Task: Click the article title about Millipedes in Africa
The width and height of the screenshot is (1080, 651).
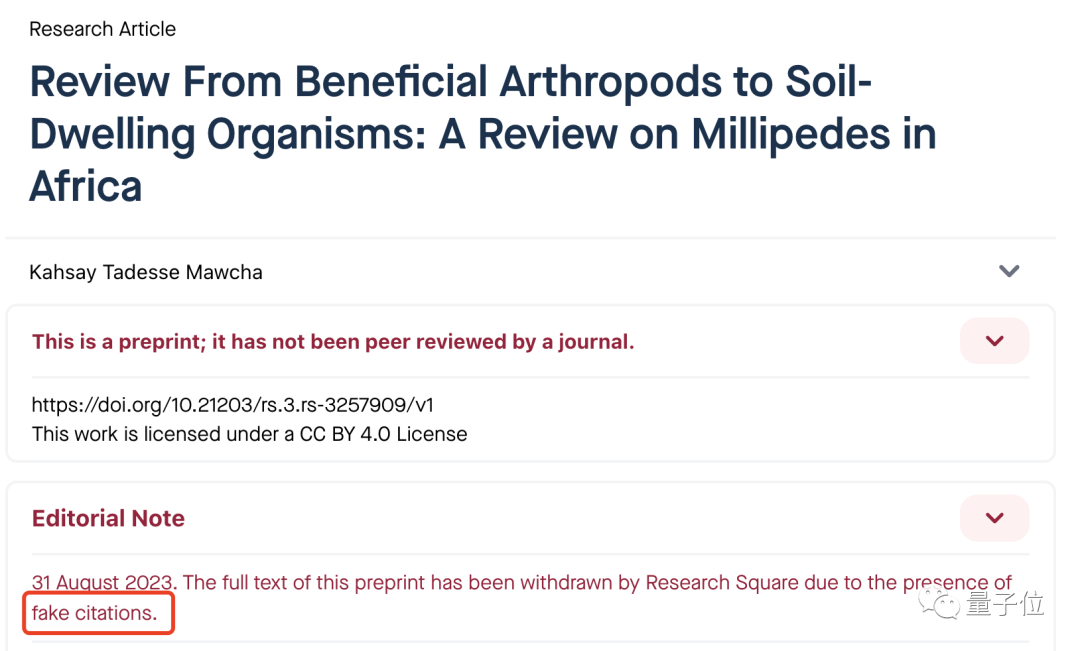Action: click(x=483, y=134)
